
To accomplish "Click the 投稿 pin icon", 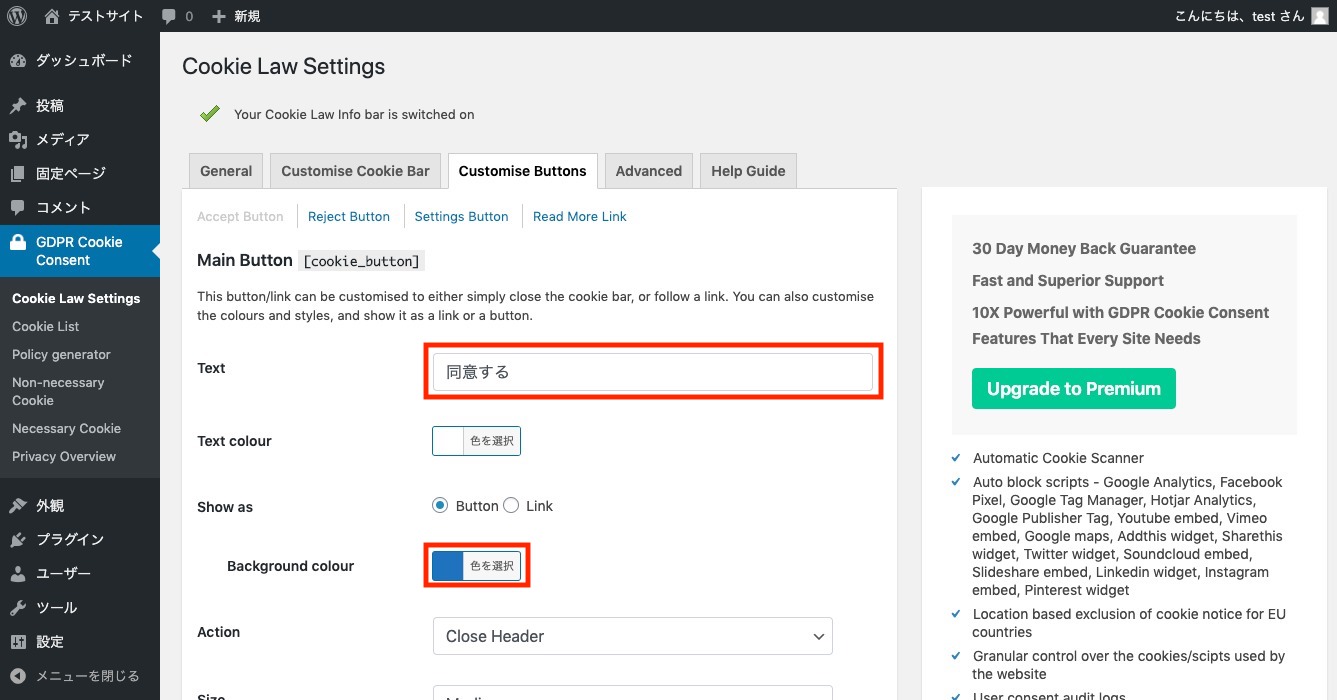I will click(x=18, y=105).
